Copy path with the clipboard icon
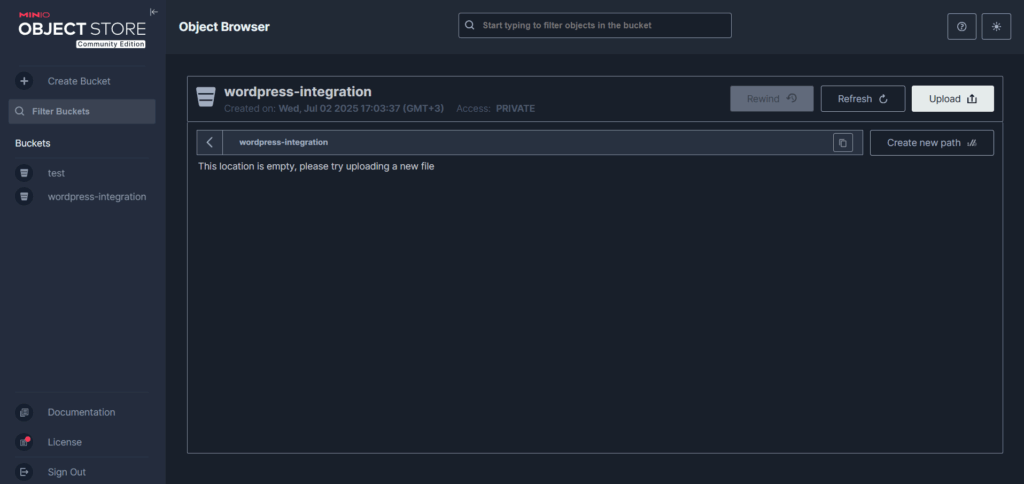Viewport: 1024px width, 484px height. click(842, 143)
